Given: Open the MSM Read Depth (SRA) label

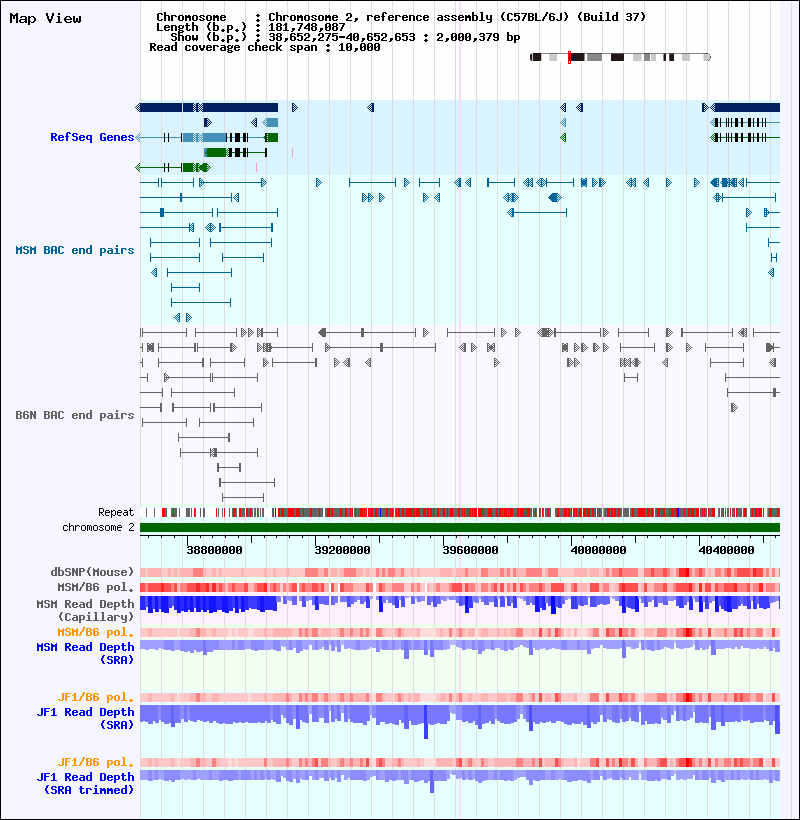Looking at the screenshot, I should tap(85, 653).
